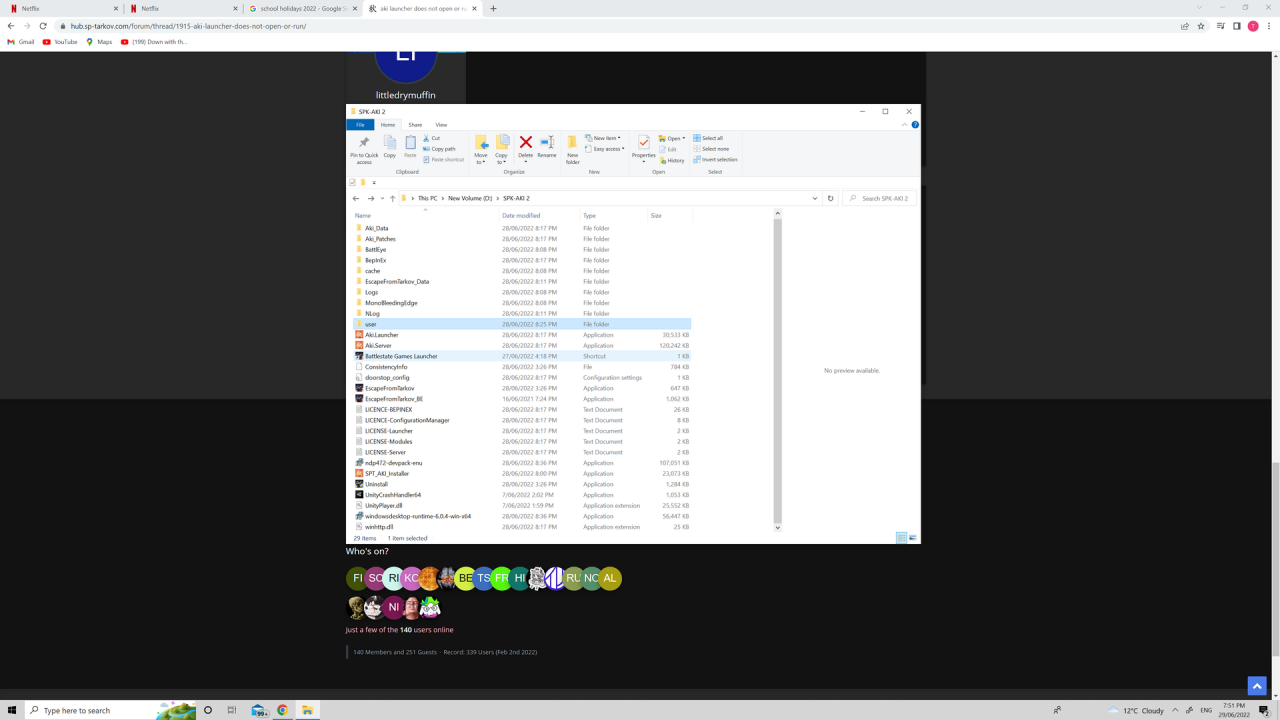Screen dimensions: 1280x720
Task: Click Select none in the ribbon
Action: (710, 149)
